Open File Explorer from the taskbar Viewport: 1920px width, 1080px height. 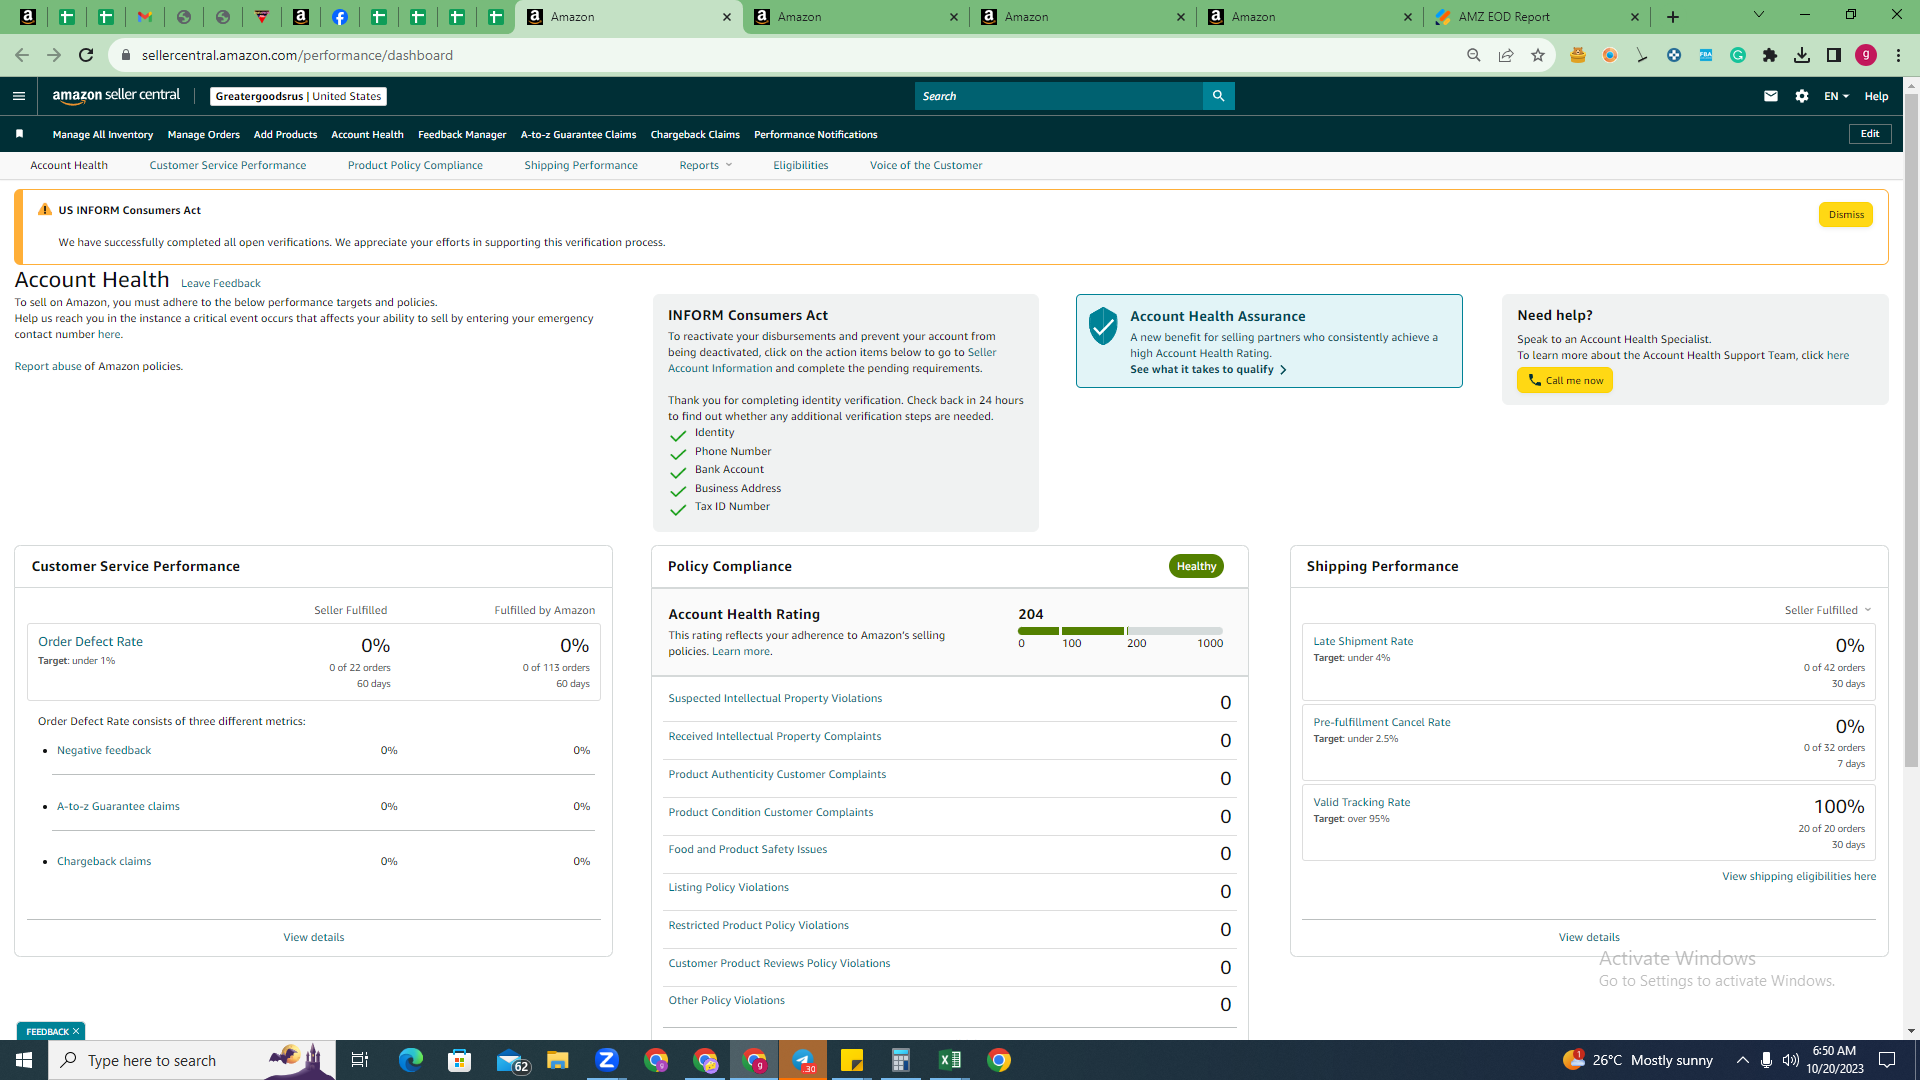(x=558, y=1060)
